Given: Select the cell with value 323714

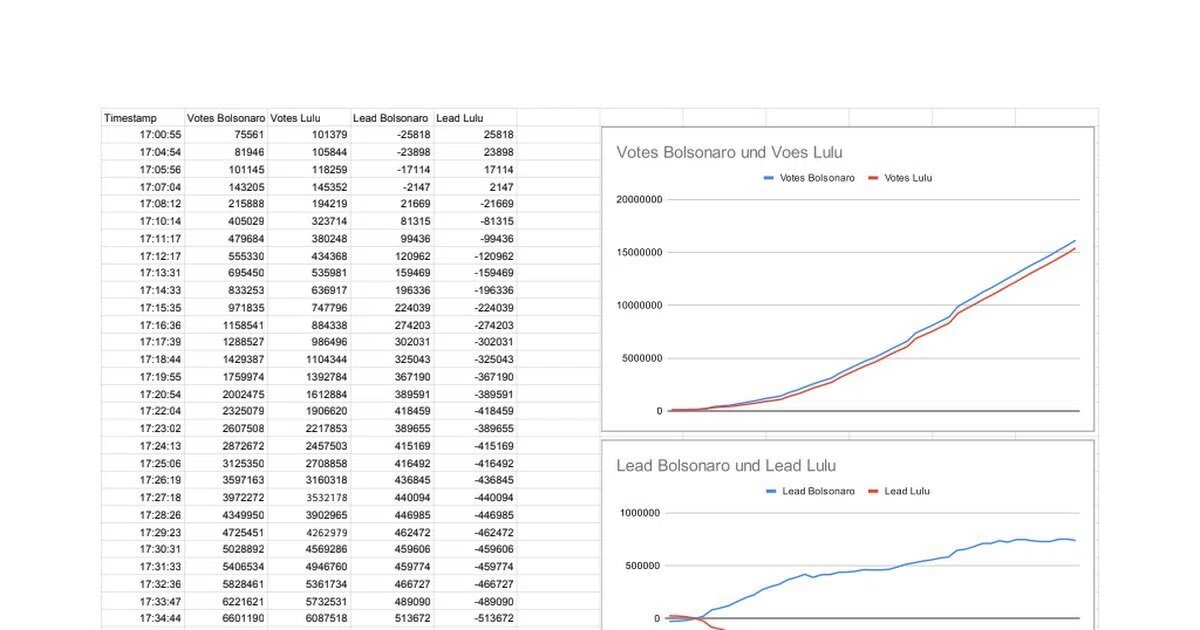Looking at the screenshot, I should [x=309, y=221].
